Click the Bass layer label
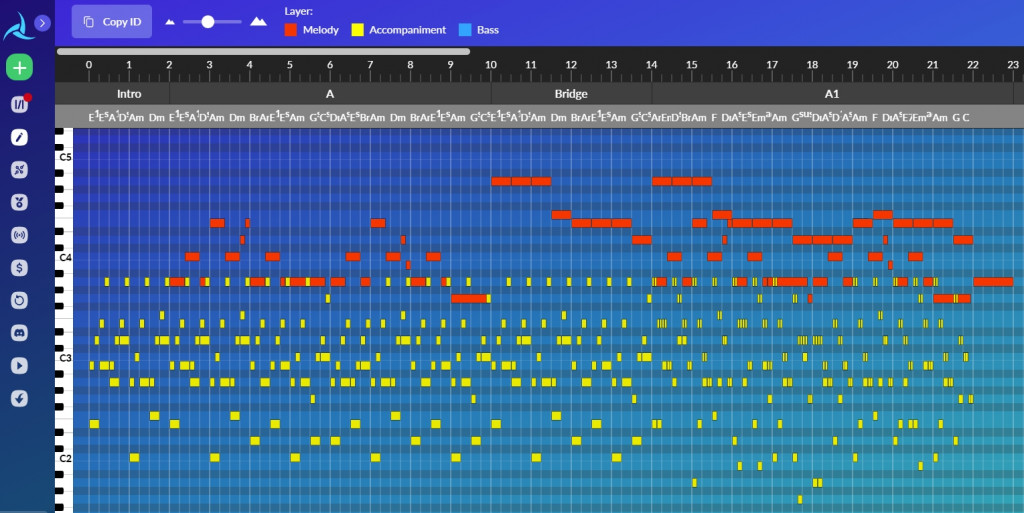The image size is (1024, 513). point(488,30)
